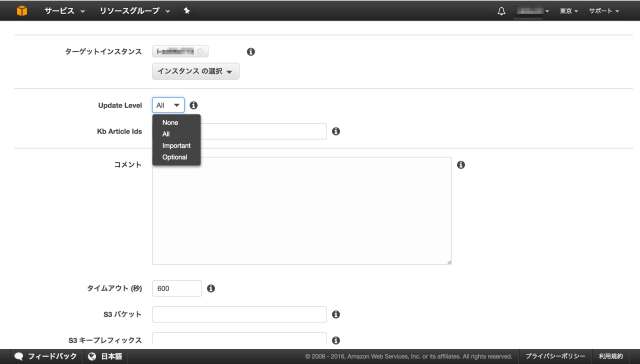This screenshot has height=364, width=640.
Task: Click the AWS orange cube logo
Action: 22,11
